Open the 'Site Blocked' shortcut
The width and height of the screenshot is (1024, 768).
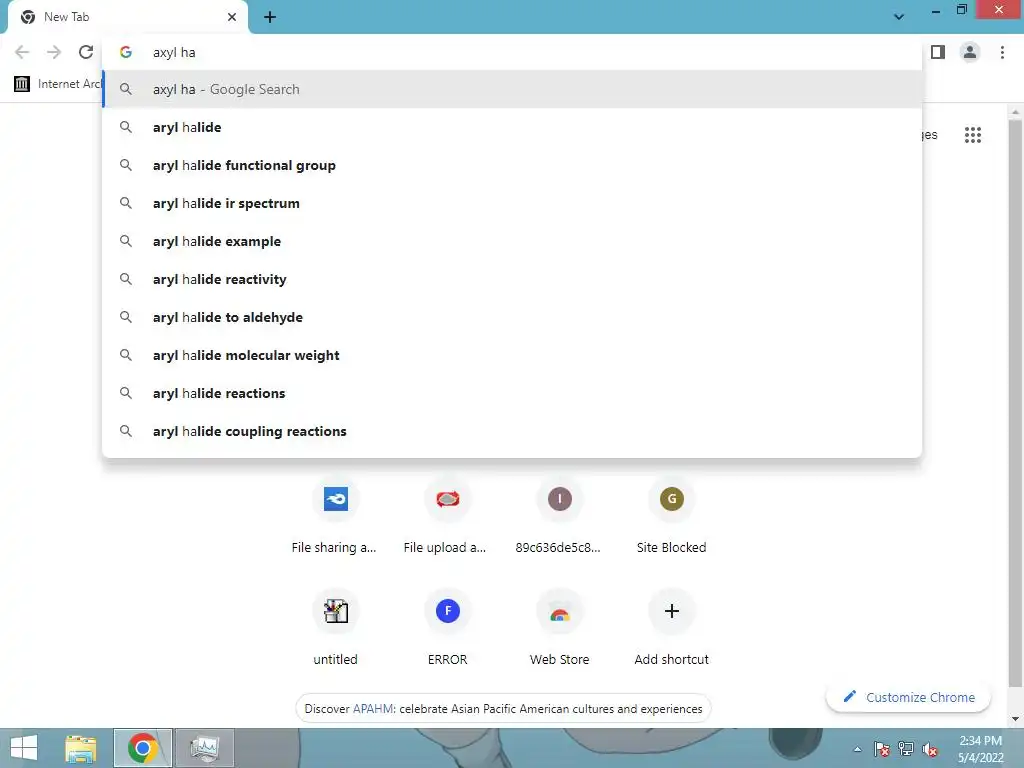[x=671, y=516]
